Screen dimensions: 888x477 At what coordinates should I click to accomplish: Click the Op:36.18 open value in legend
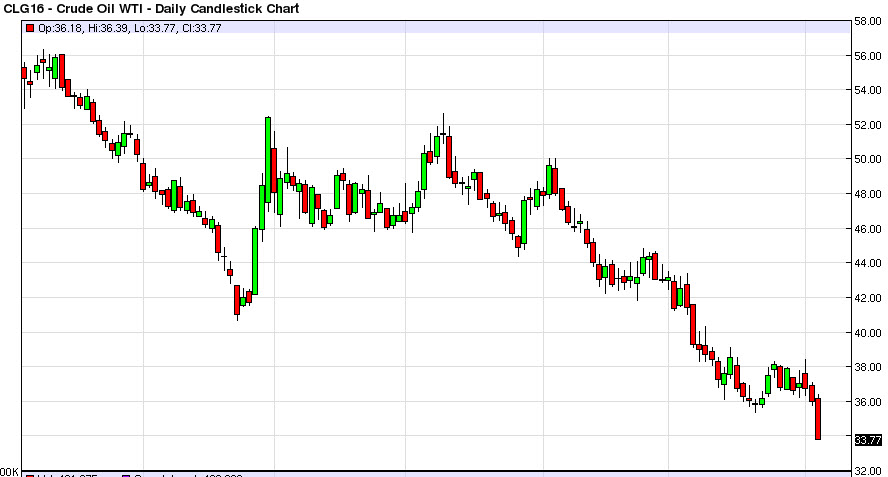point(60,28)
